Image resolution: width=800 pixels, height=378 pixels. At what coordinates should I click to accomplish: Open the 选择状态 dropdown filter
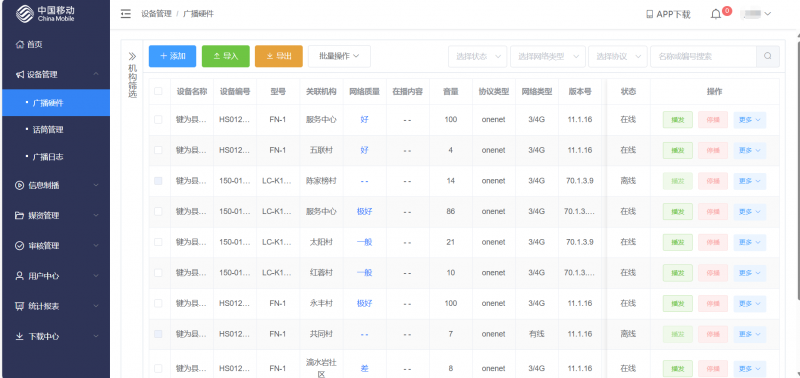[x=478, y=56]
